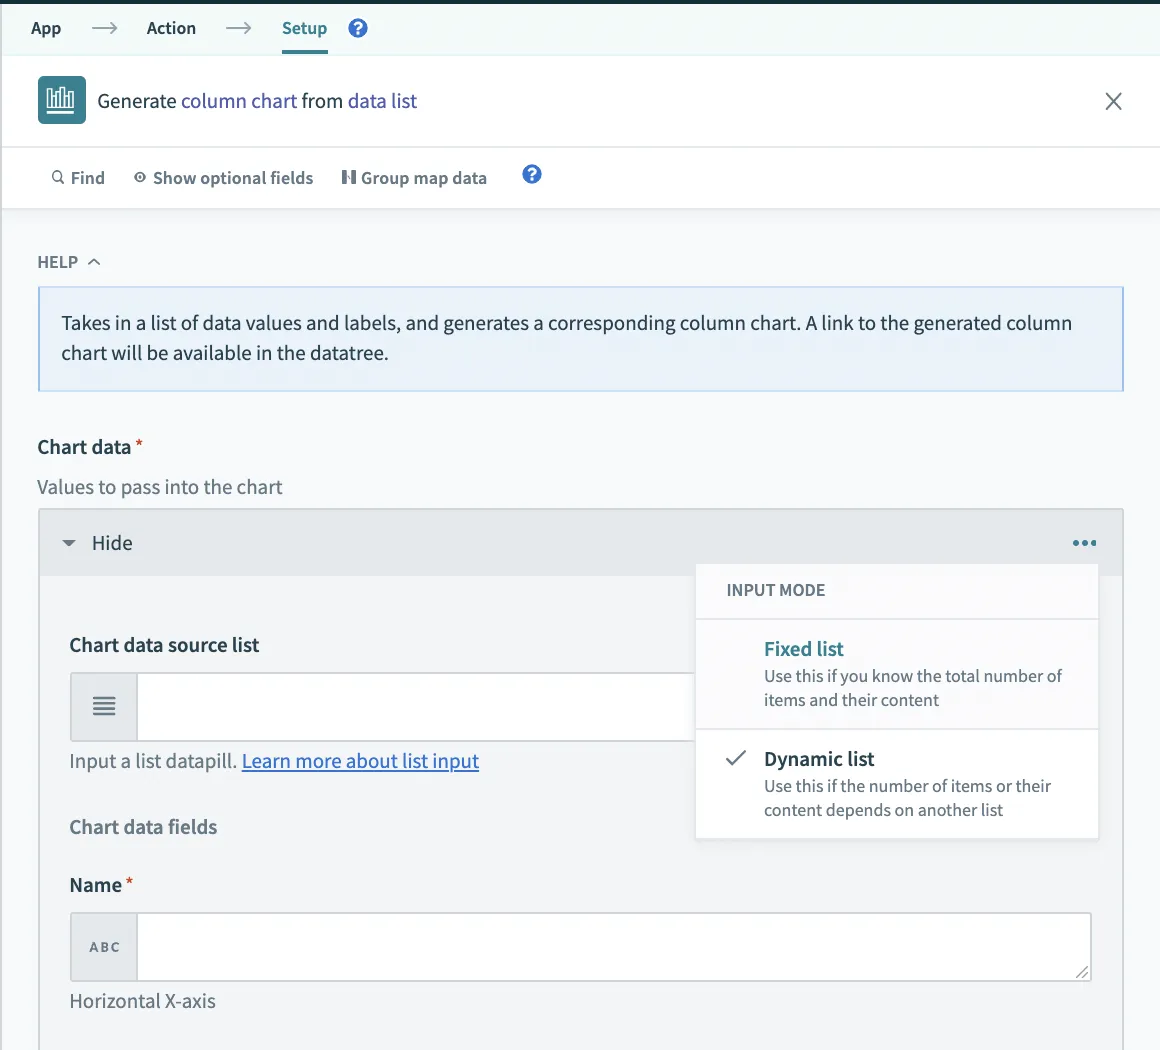Click the column chart app icon
Image resolution: width=1160 pixels, height=1050 pixels.
coord(61,100)
